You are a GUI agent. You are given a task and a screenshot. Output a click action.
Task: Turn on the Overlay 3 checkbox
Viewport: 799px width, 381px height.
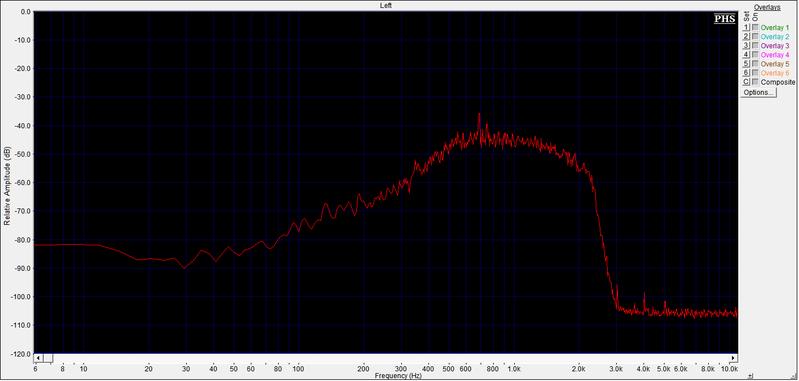click(756, 46)
